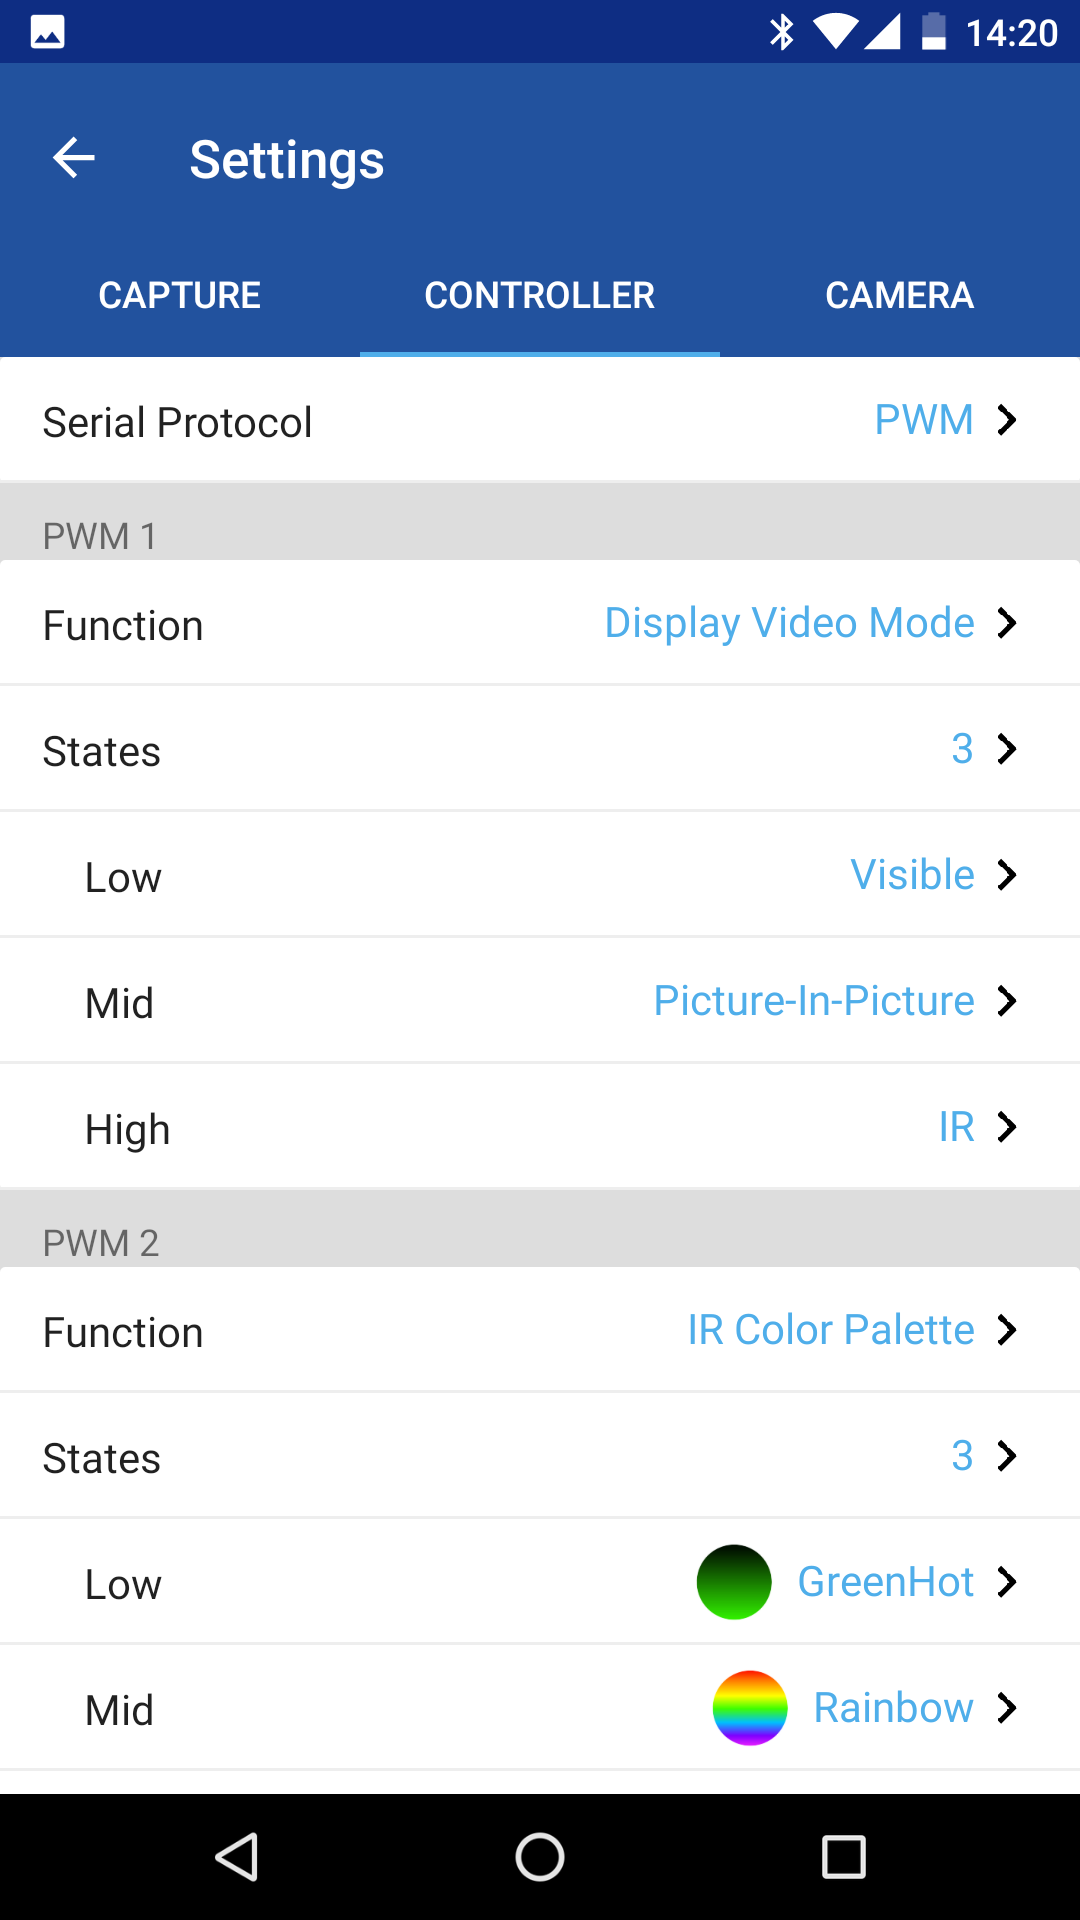The width and height of the screenshot is (1080, 1920).
Task: Tap the Visible value for Low state
Action: tap(912, 875)
